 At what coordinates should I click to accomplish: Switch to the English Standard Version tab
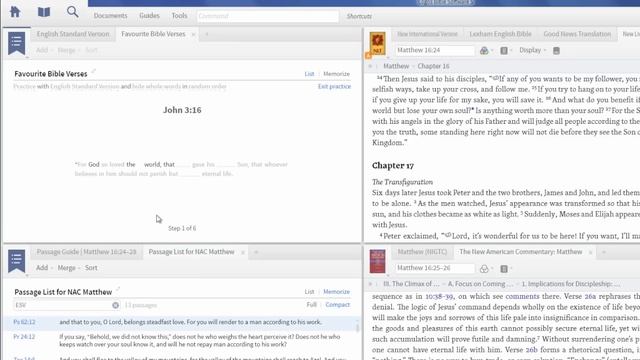point(73,34)
